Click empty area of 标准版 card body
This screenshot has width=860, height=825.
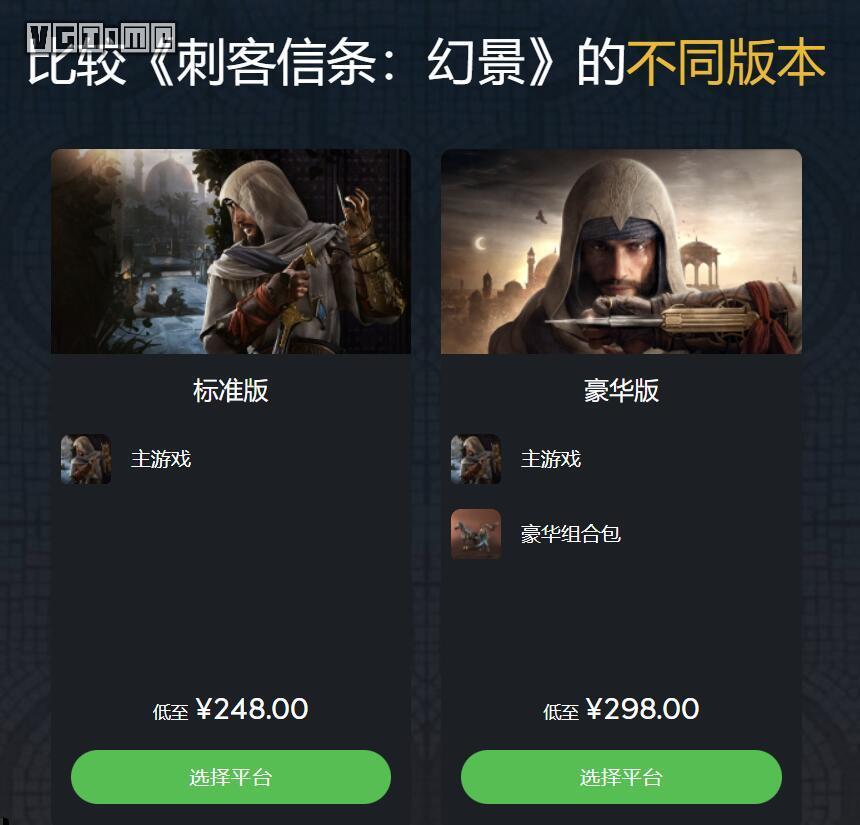231,592
